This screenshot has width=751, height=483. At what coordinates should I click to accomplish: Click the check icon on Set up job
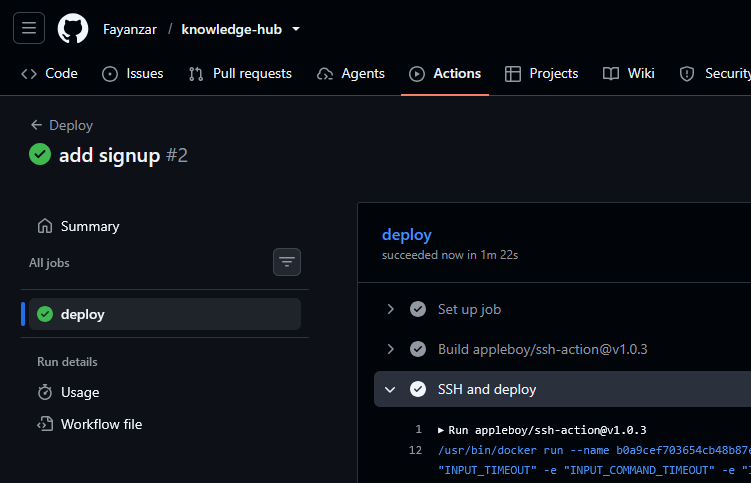(x=418, y=309)
